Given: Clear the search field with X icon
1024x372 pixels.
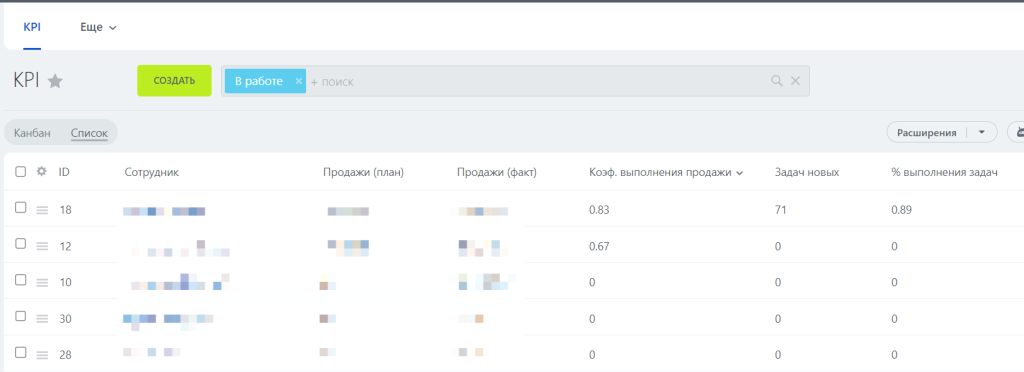Looking at the screenshot, I should pyautogui.click(x=795, y=81).
